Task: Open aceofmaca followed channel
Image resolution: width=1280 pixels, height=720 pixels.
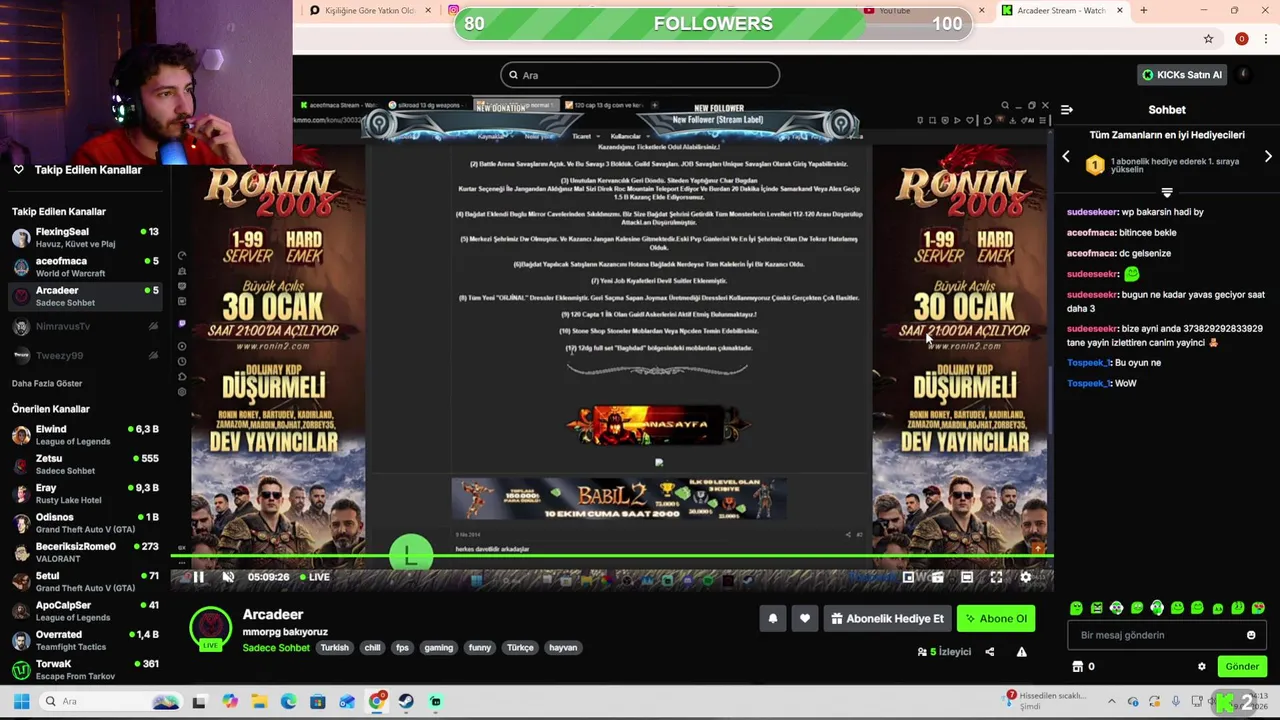Action: coord(85,267)
